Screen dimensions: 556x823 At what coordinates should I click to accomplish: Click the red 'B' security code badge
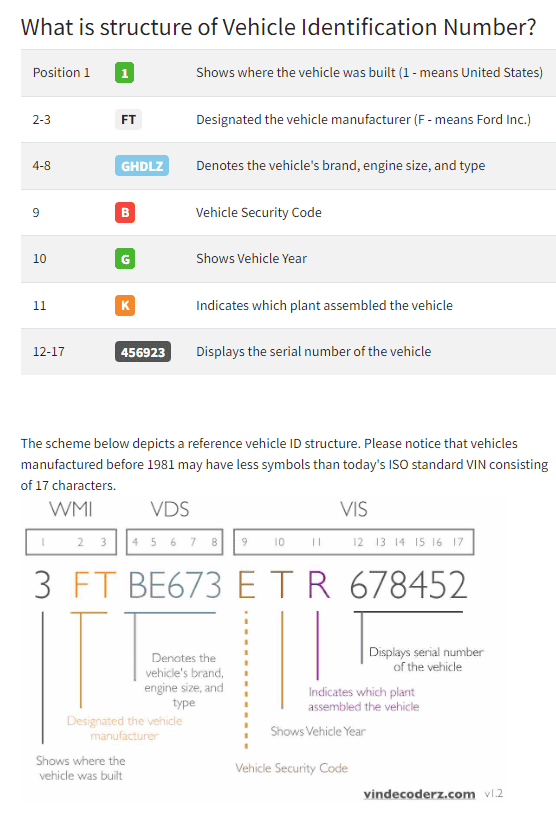[x=125, y=213]
